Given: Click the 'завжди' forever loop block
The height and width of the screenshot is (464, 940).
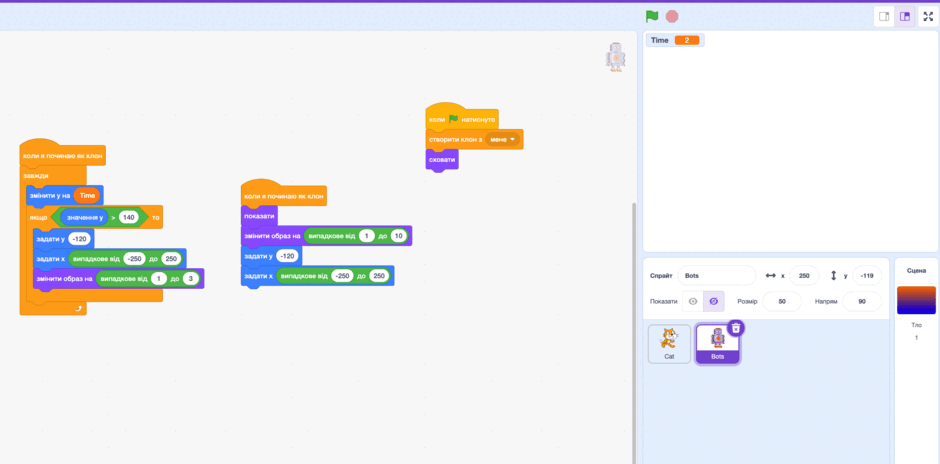Looking at the screenshot, I should [37, 176].
